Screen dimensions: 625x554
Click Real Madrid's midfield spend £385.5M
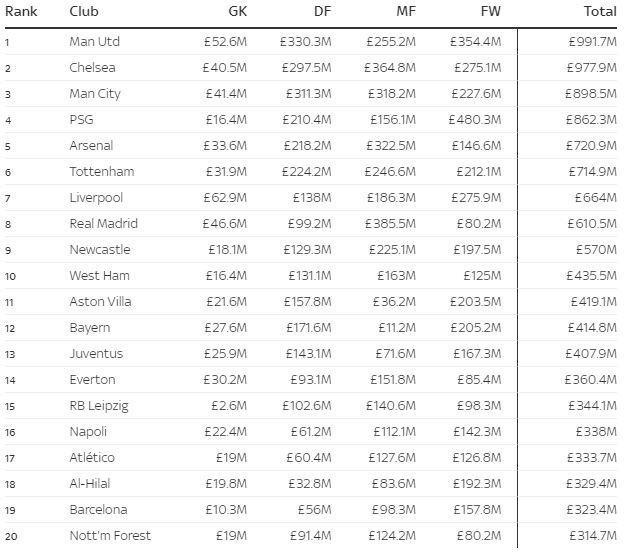(x=390, y=224)
